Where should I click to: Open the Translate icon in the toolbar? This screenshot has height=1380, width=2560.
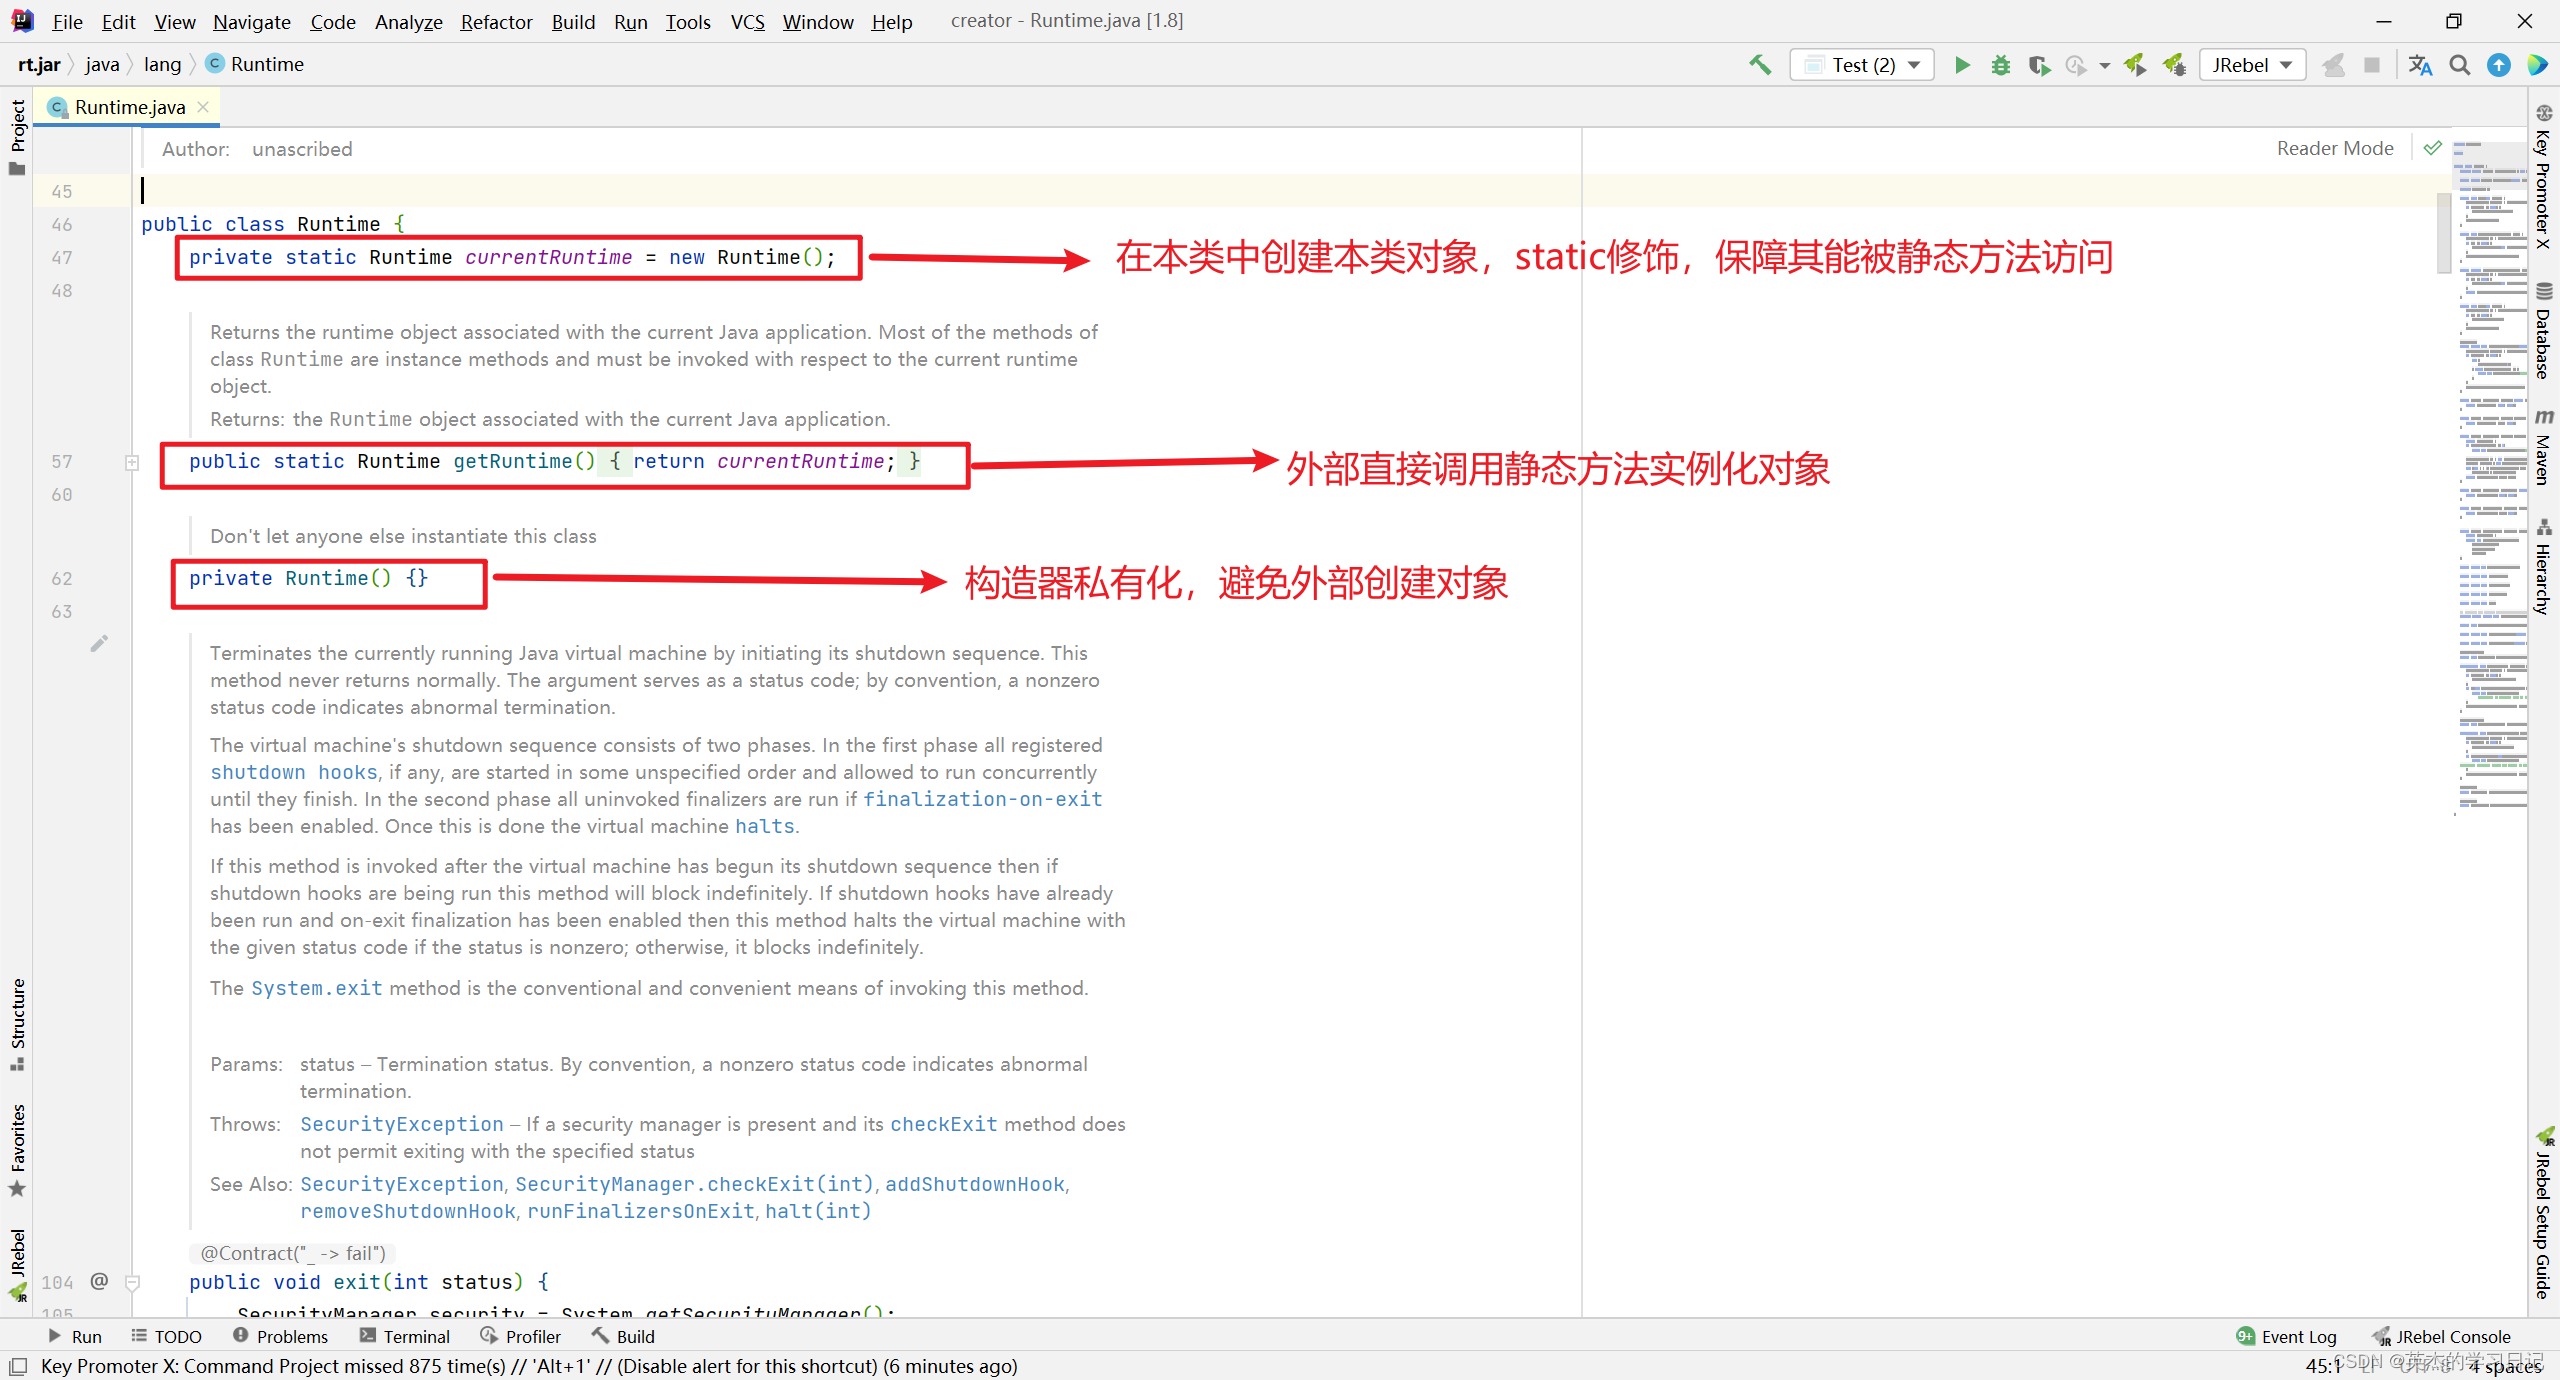2420,65
